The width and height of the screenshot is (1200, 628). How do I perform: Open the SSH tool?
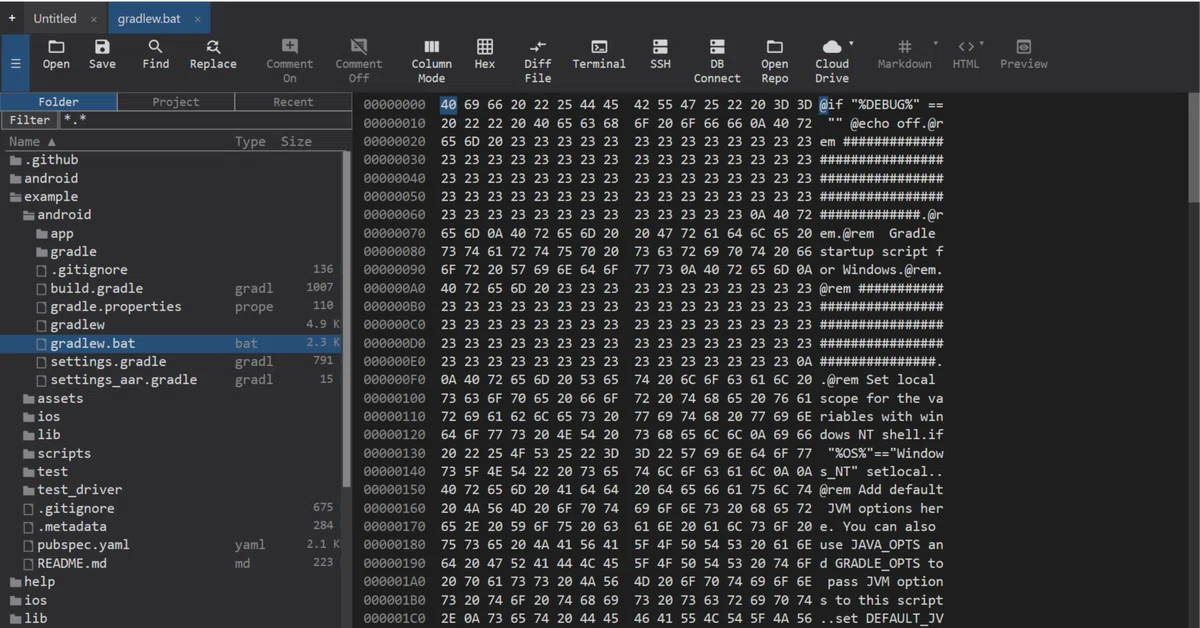660,55
